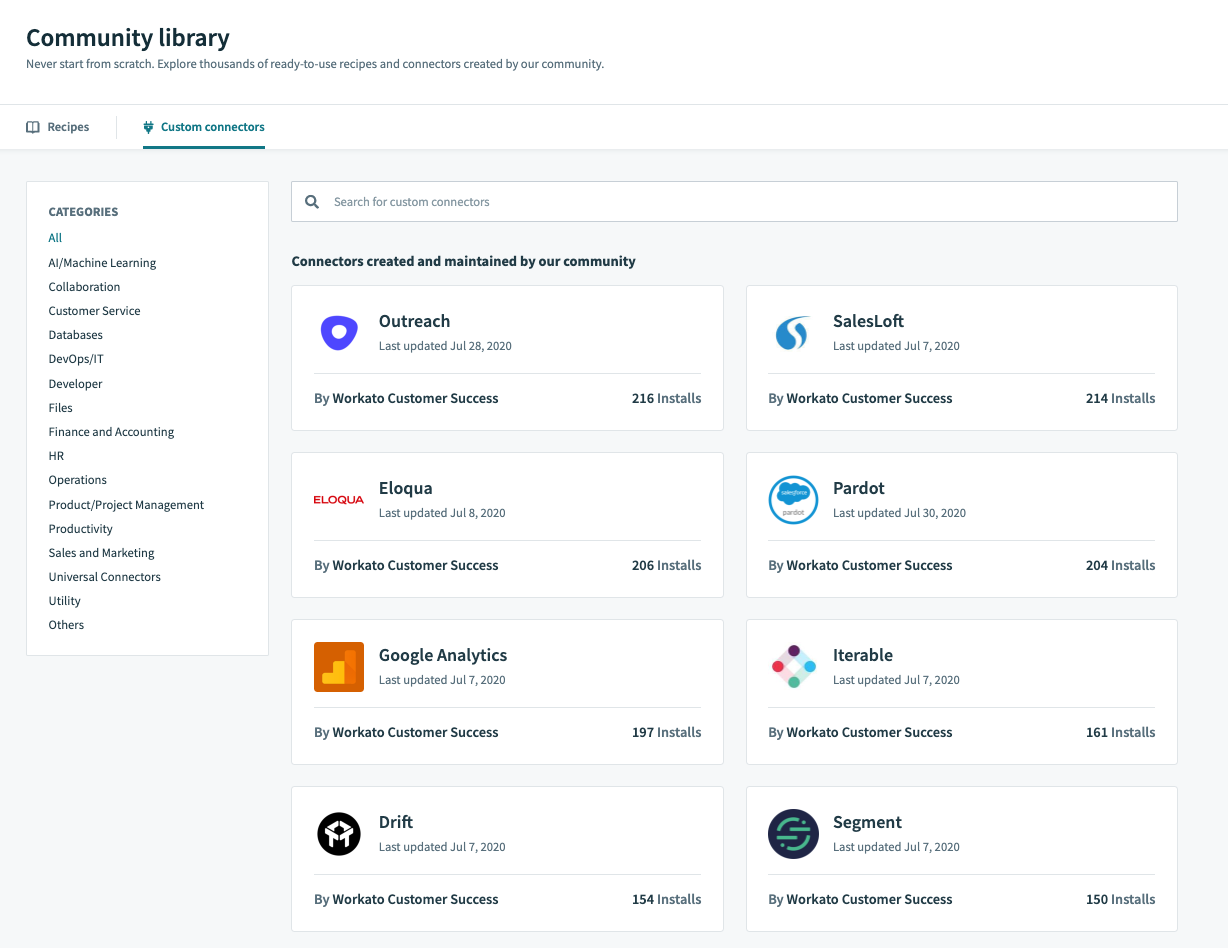This screenshot has height=948, width=1228.
Task: Filter by Others category
Action: click(x=66, y=625)
